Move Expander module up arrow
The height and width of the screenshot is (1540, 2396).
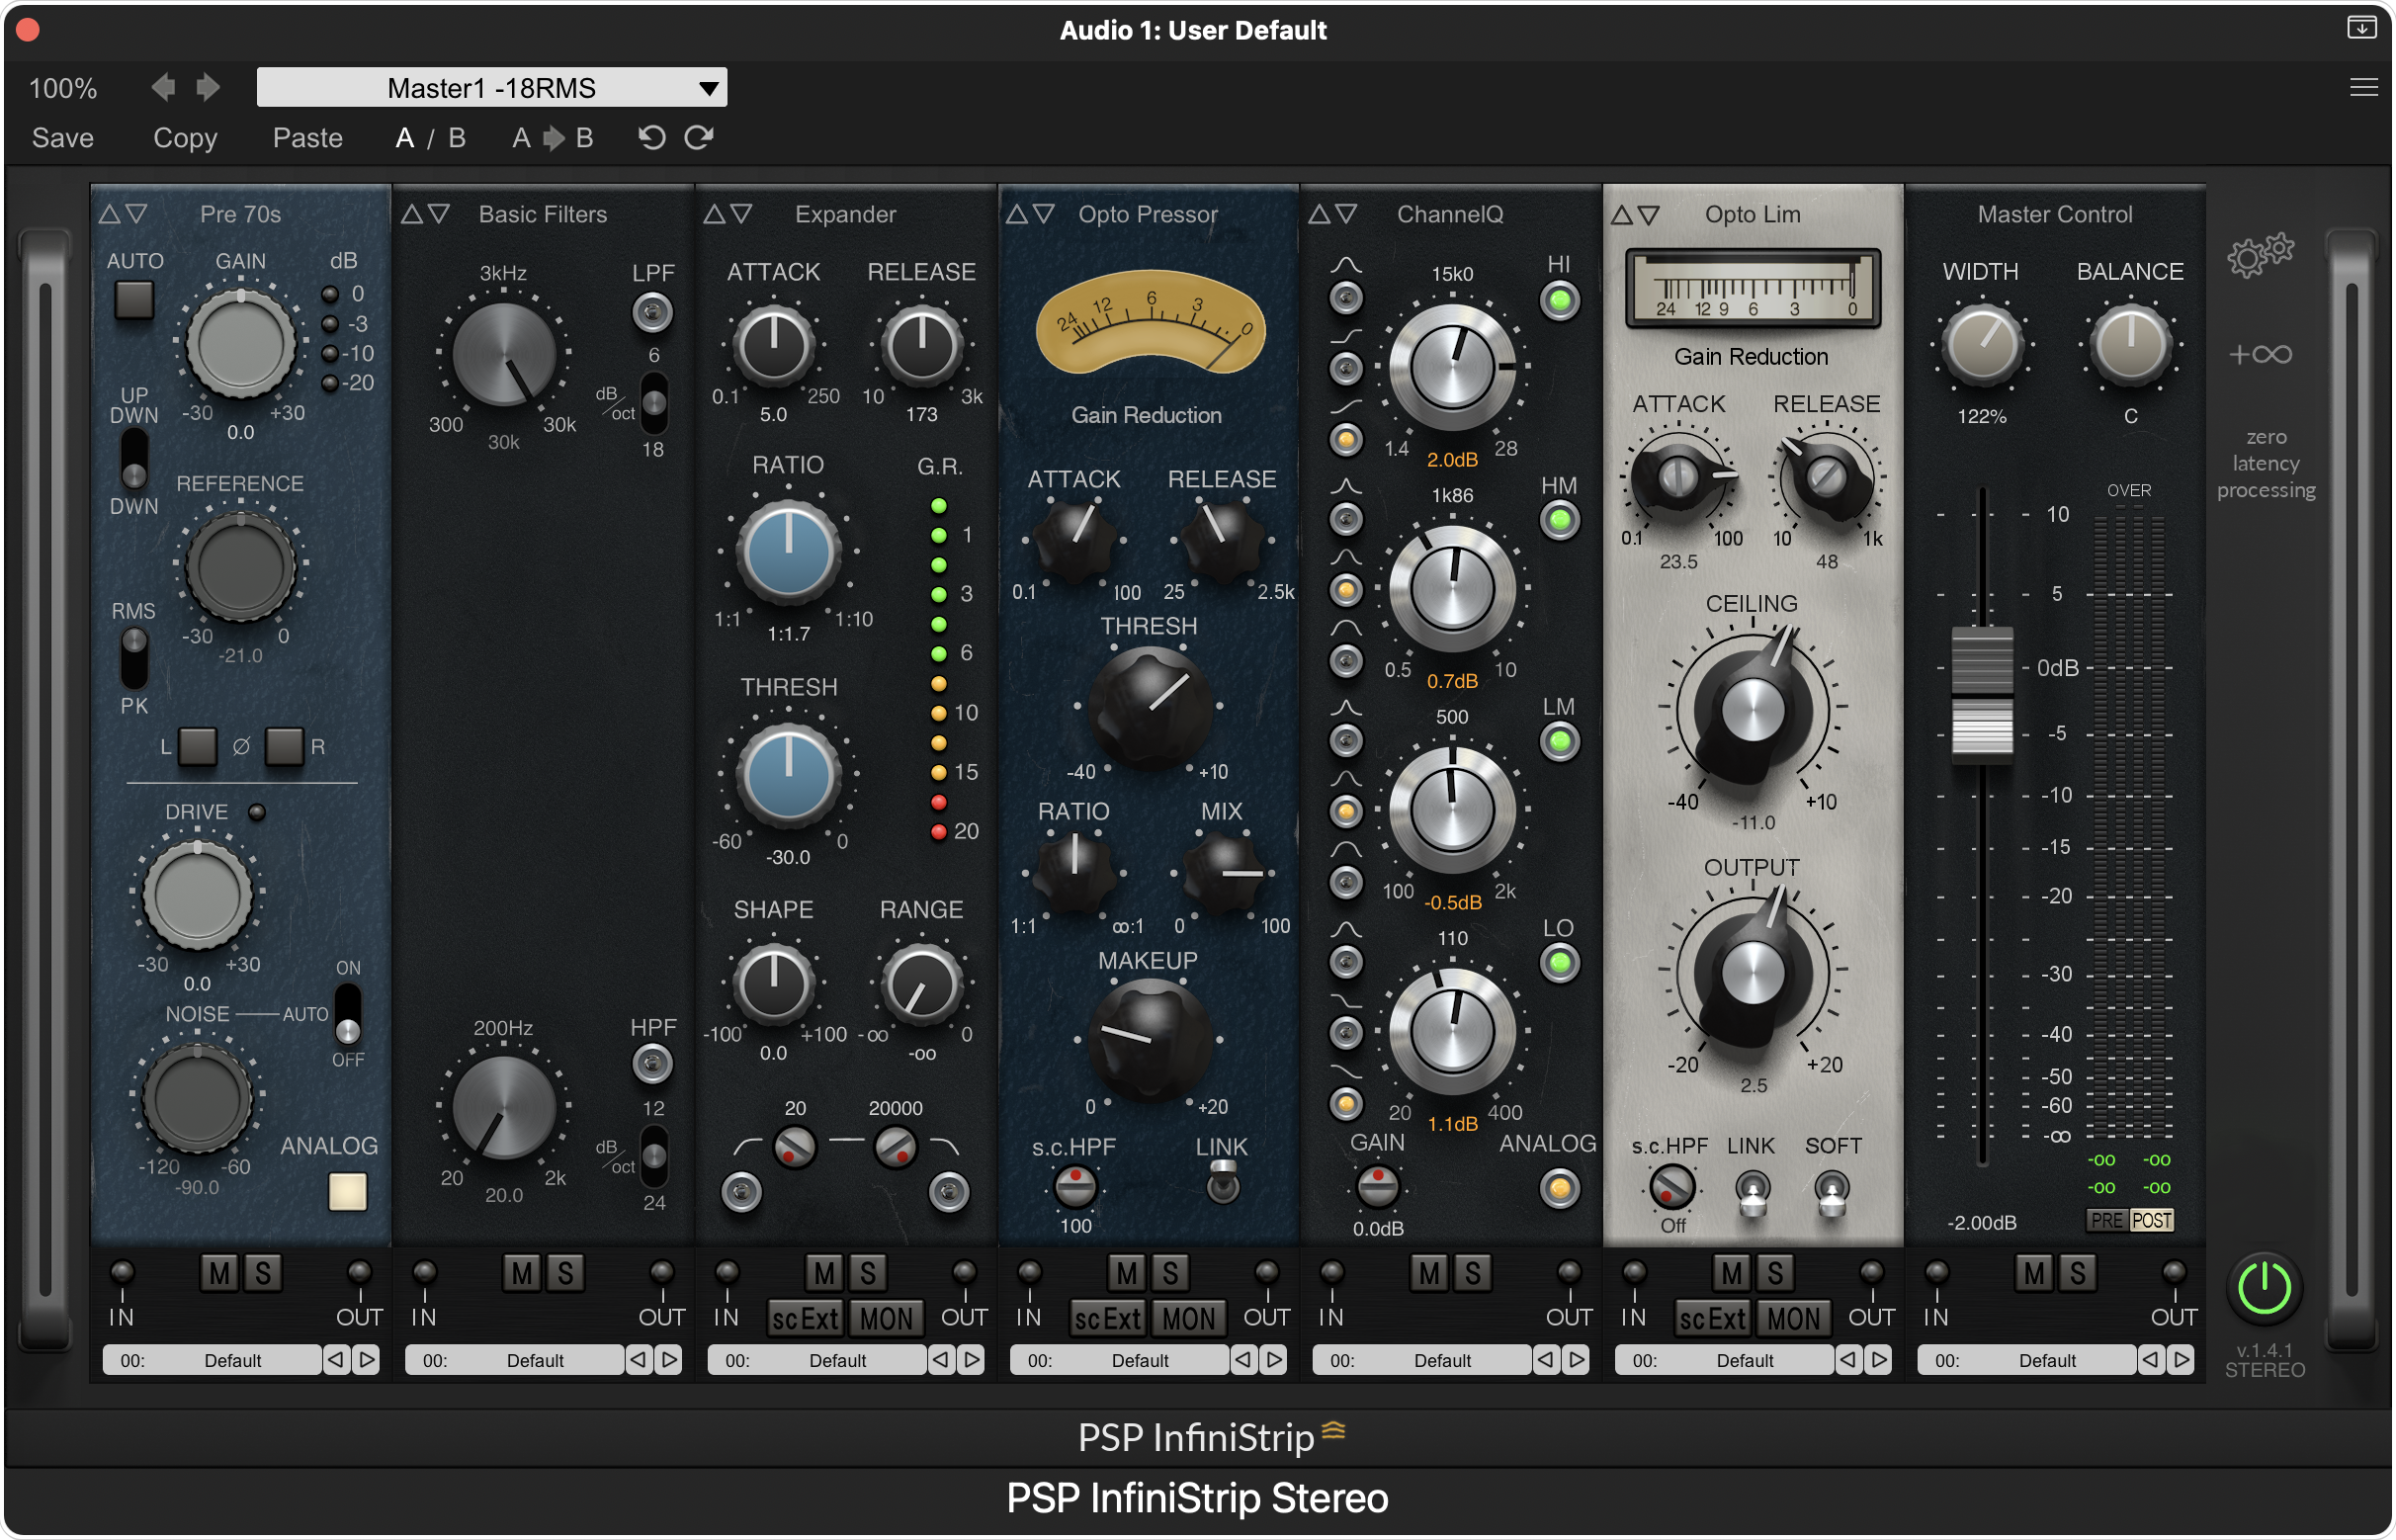point(714,214)
